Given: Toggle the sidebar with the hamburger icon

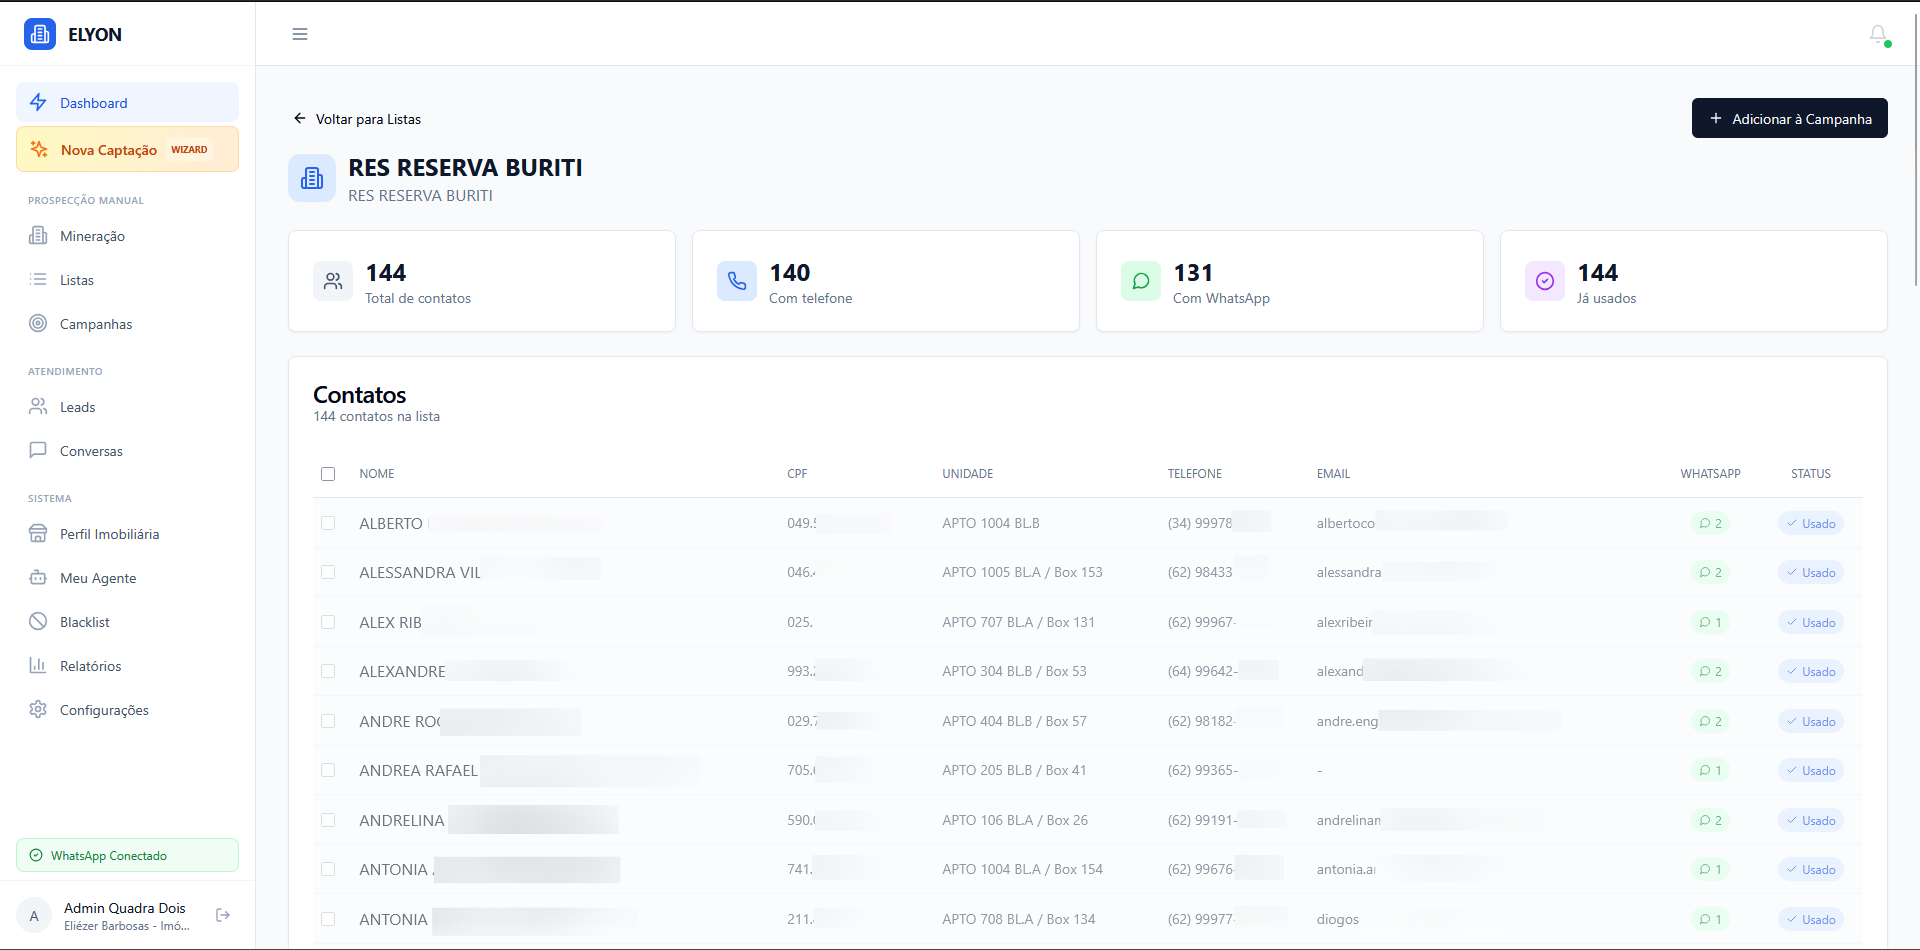Looking at the screenshot, I should (x=299, y=33).
